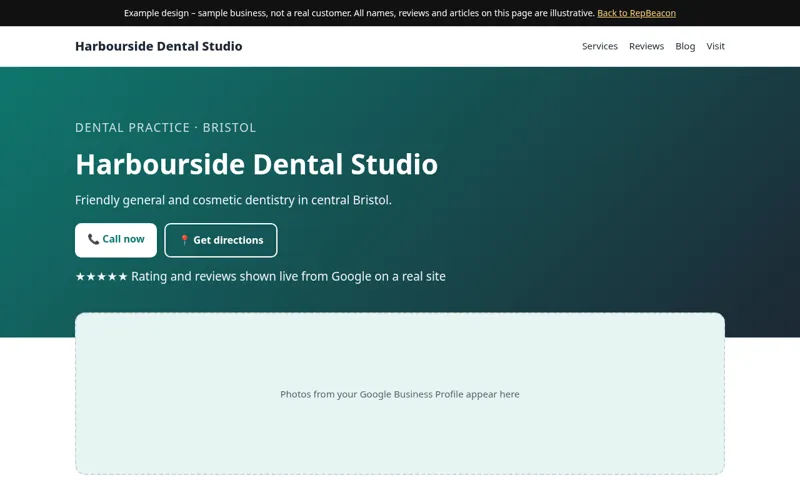
Task: Click the DENTAL PRACTICE · BRISTOL label
Action: tap(165, 128)
